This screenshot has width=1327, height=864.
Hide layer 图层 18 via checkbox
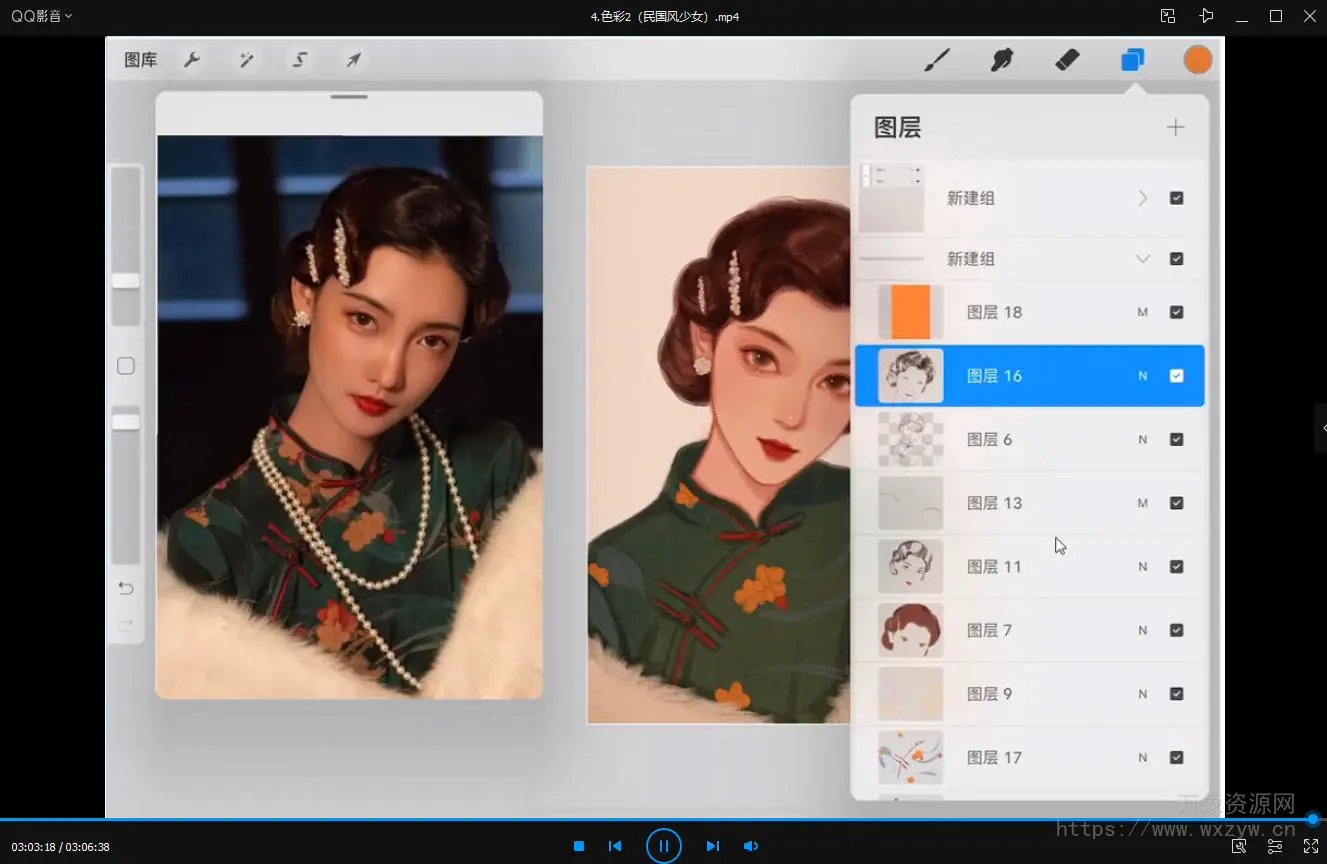click(x=1176, y=312)
